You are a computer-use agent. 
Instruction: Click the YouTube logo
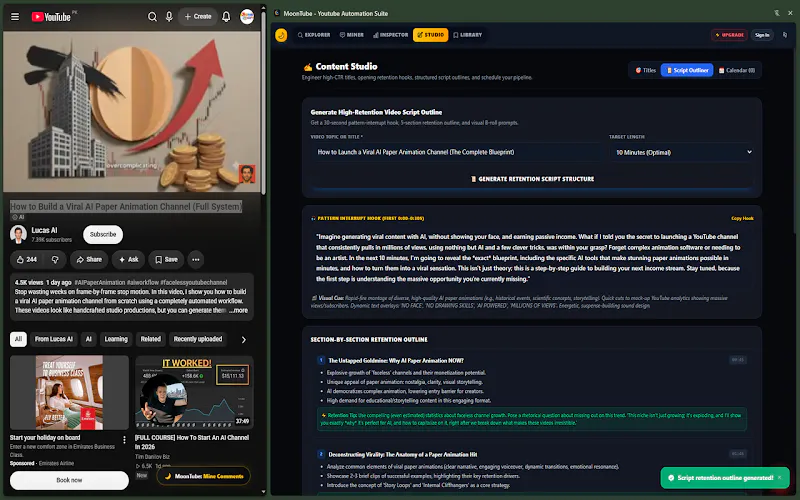[51, 17]
